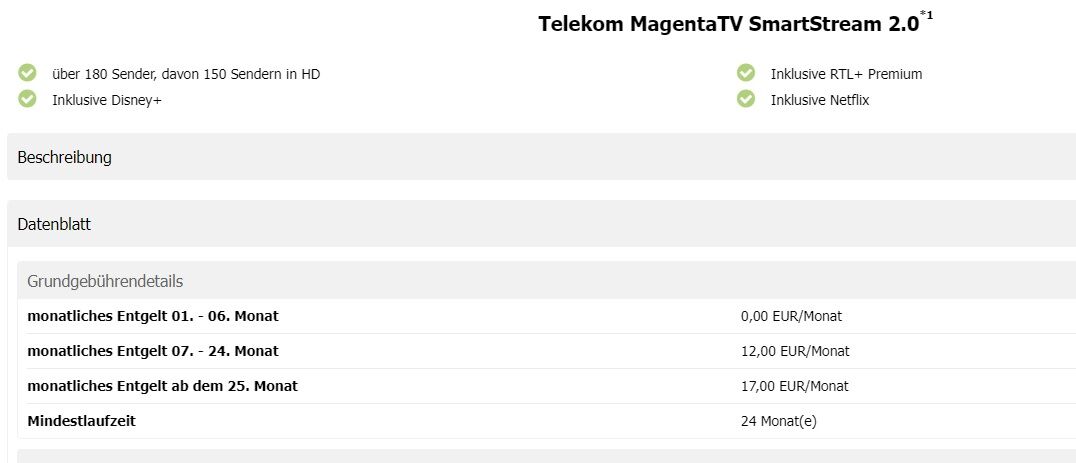The height and width of the screenshot is (463, 1076).
Task: Click the green checkmark next to Inklusive Netflix
Action: tap(745, 99)
